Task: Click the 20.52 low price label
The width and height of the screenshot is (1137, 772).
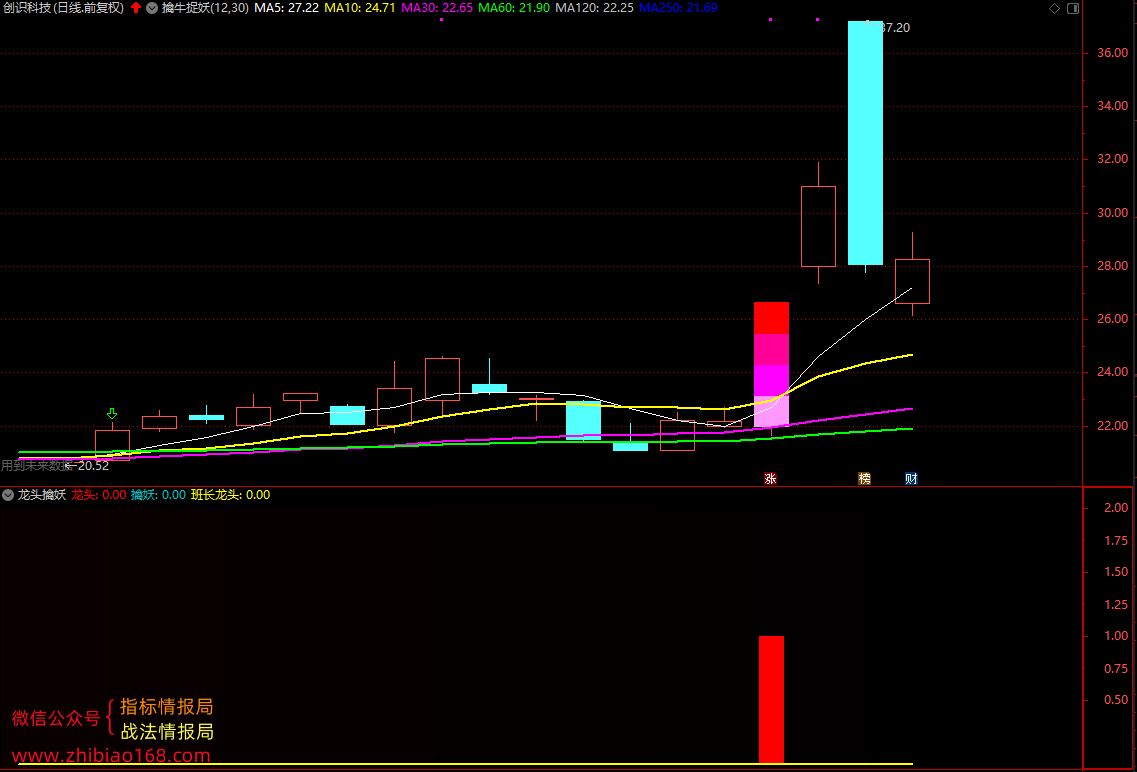Action: coord(93,465)
